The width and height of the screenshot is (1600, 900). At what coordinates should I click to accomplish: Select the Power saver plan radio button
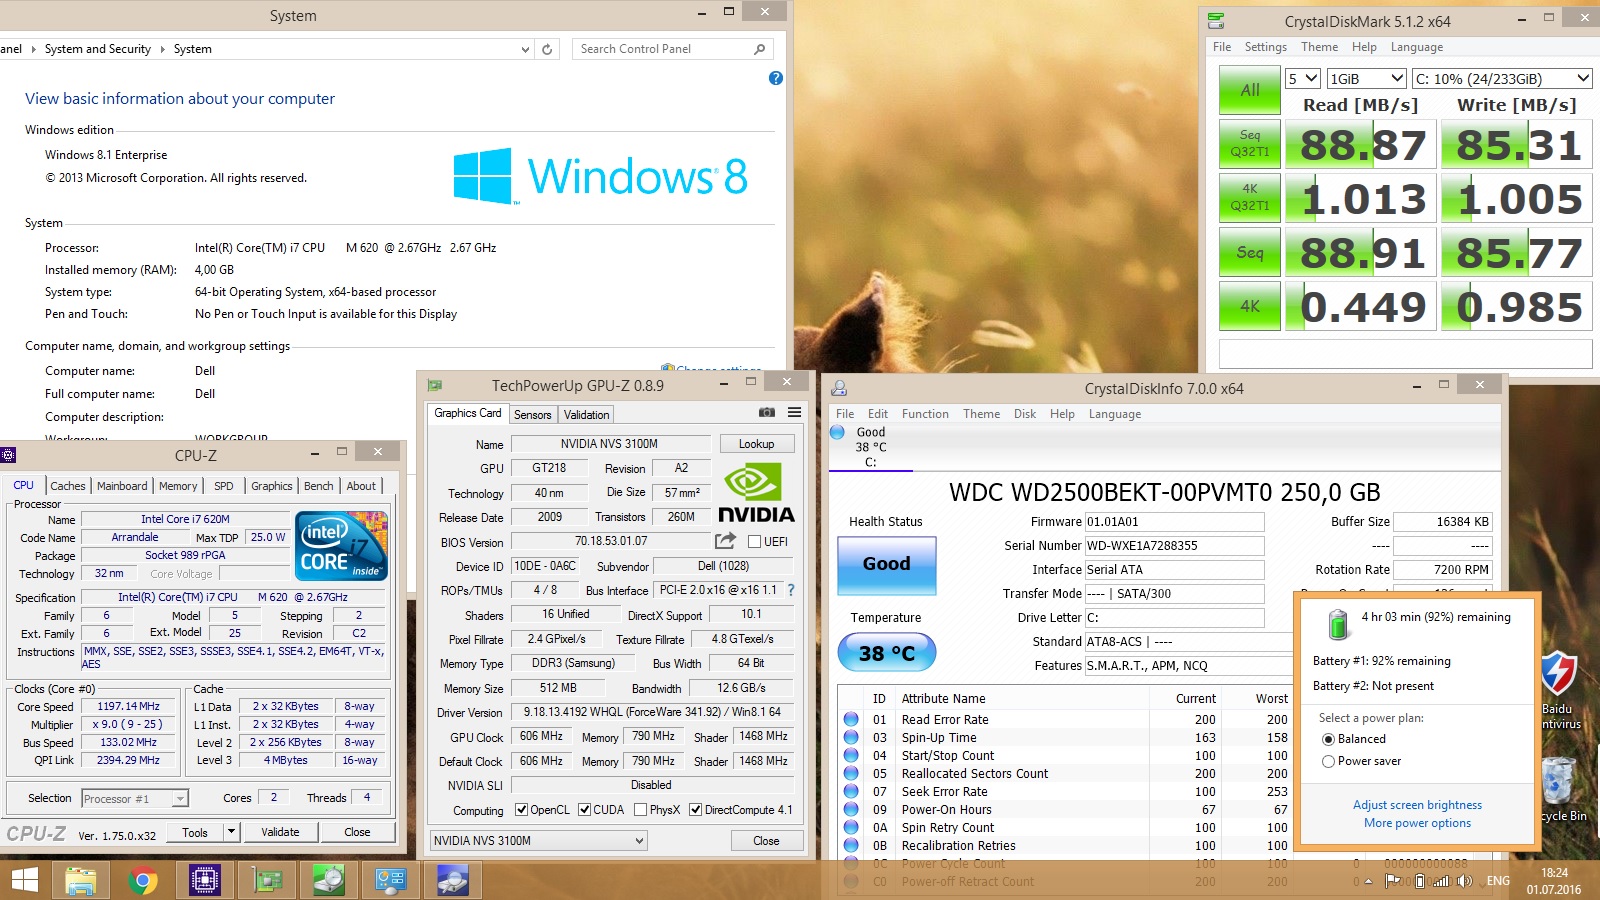pos(1328,761)
